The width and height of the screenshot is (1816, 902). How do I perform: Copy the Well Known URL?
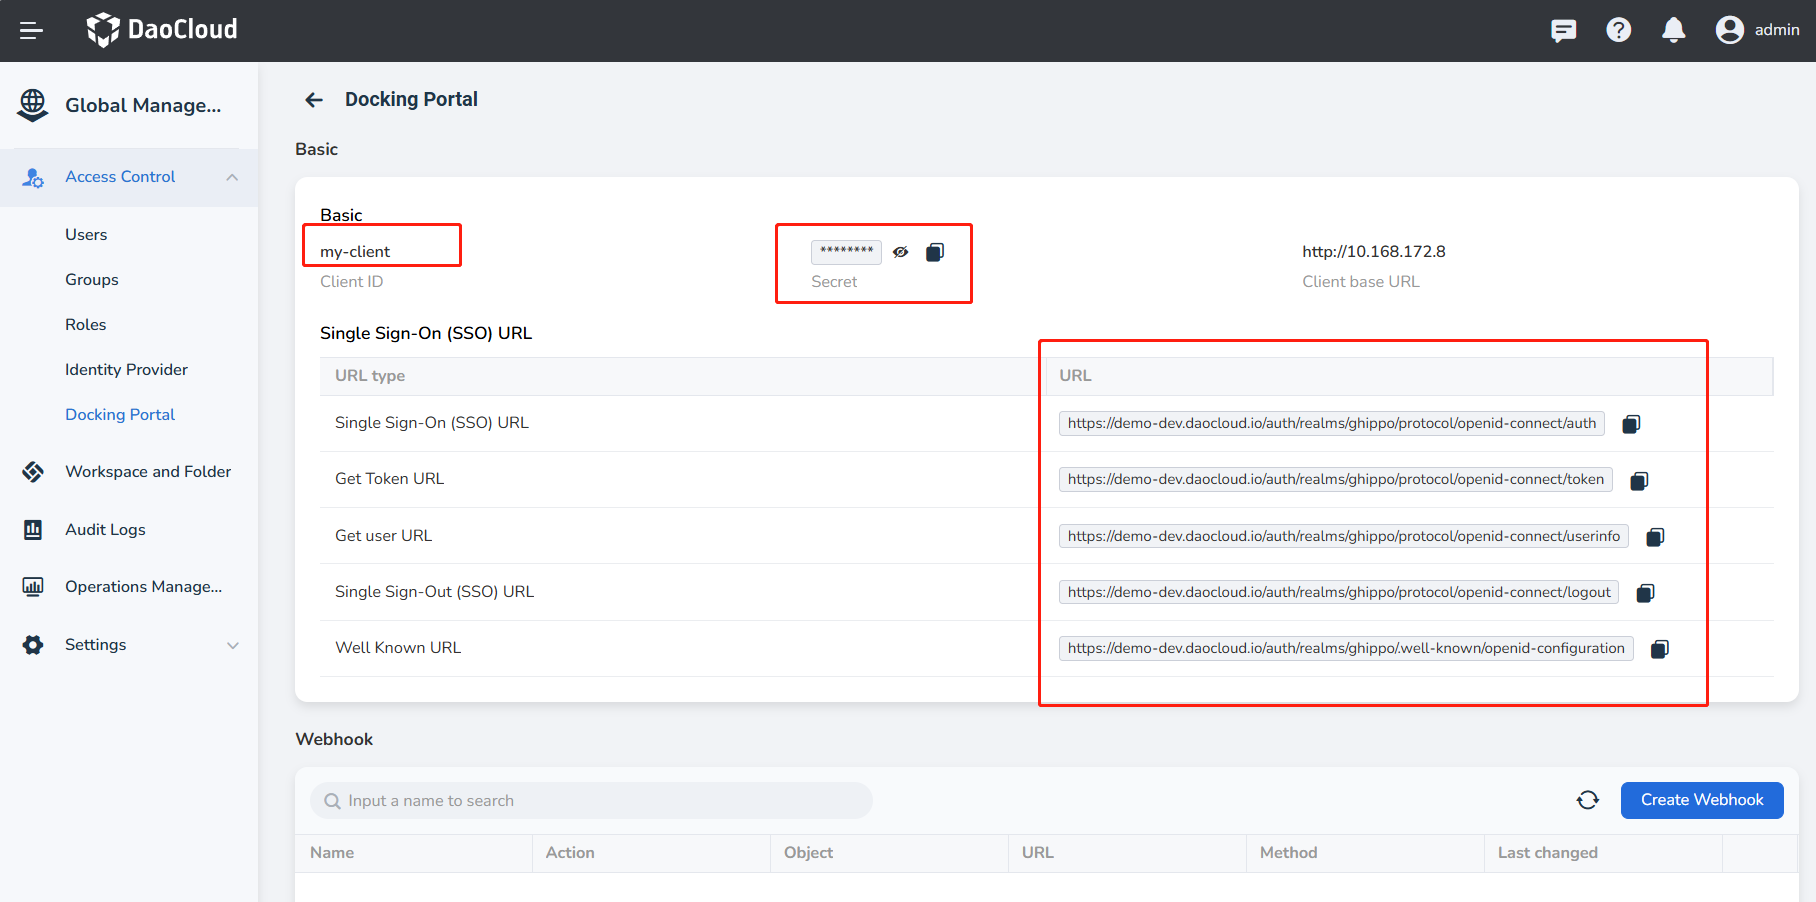pos(1659,649)
